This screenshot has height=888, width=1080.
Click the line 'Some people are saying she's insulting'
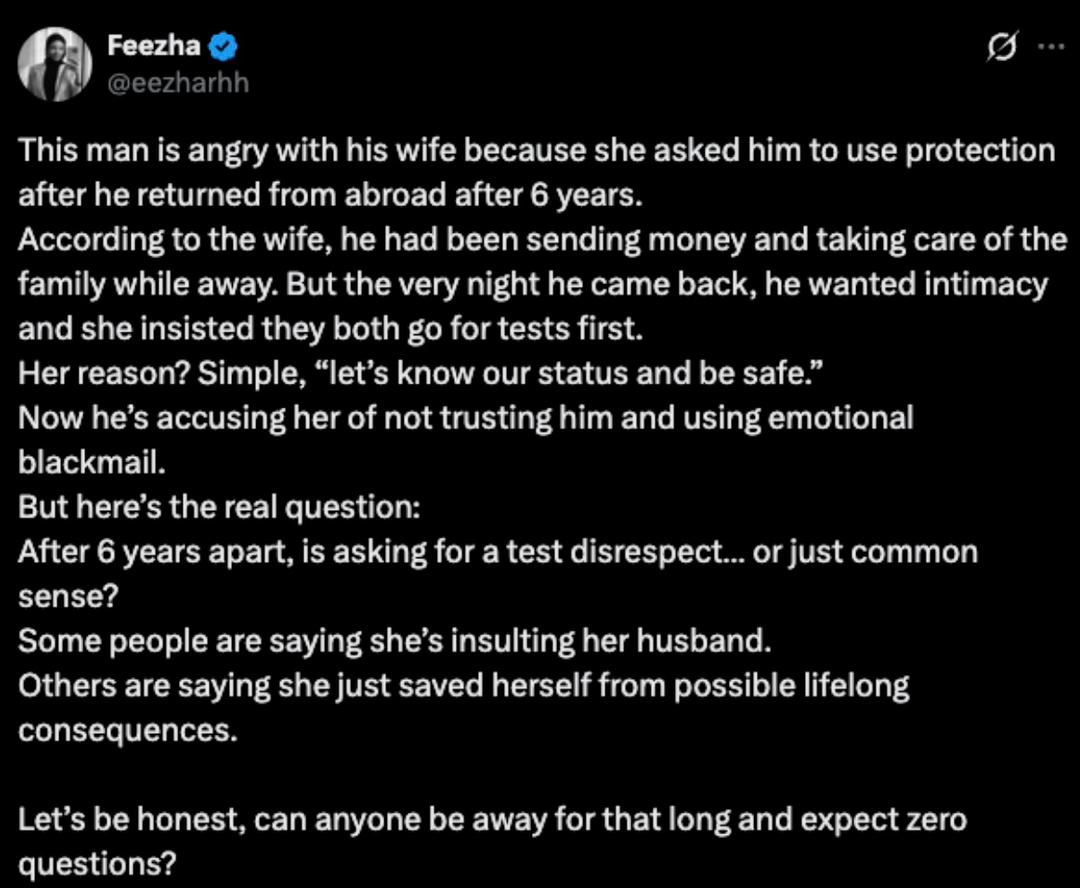click(x=394, y=640)
